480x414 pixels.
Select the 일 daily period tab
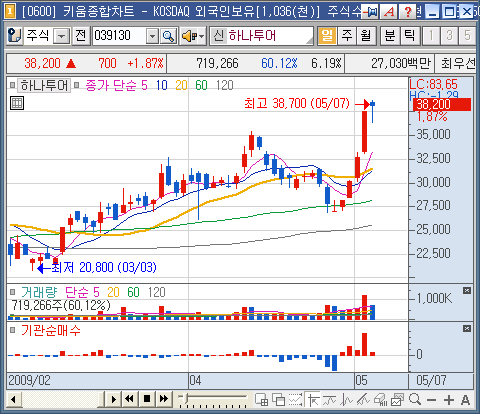(x=327, y=36)
